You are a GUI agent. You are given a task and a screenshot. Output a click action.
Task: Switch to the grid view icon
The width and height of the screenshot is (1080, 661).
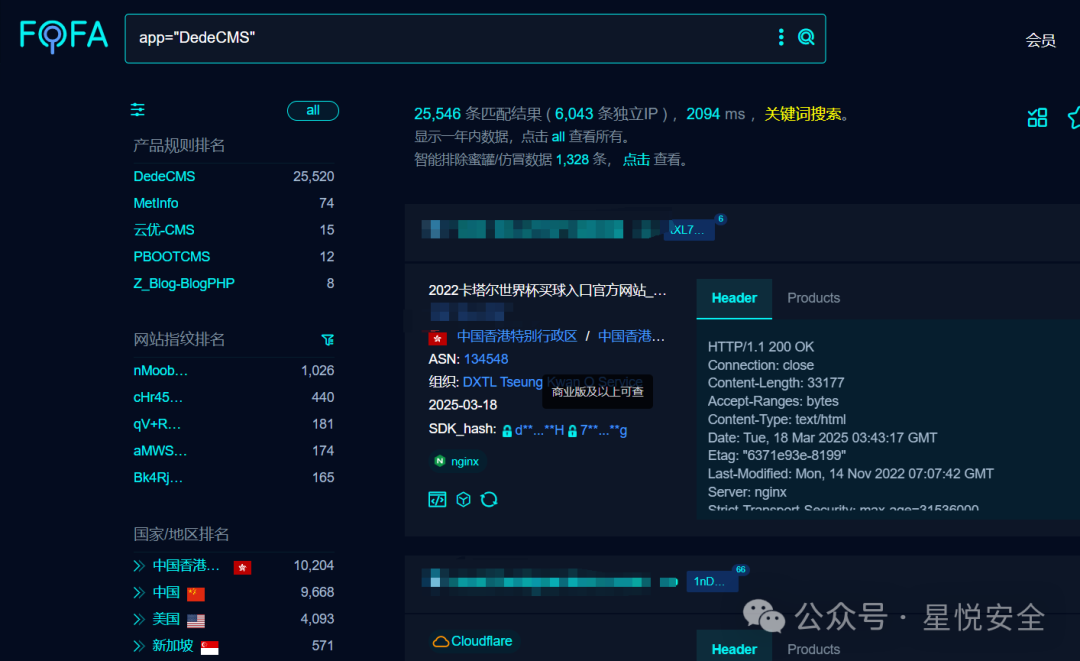1037,118
